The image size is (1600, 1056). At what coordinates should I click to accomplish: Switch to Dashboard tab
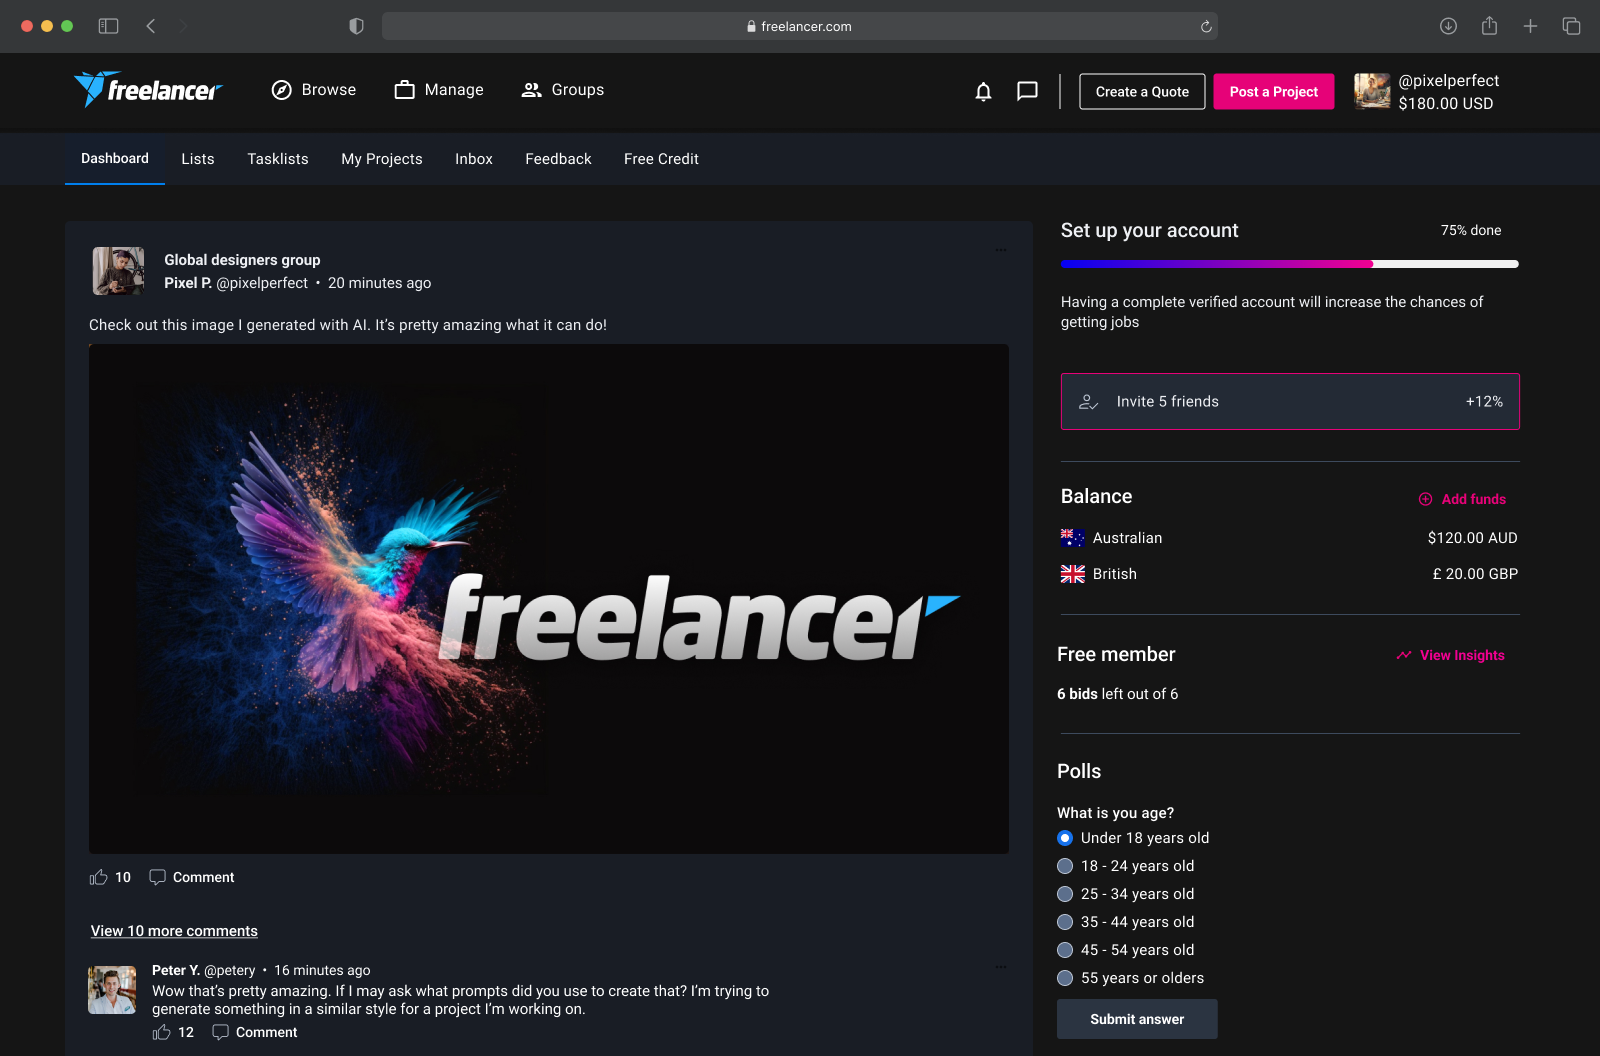(x=115, y=158)
